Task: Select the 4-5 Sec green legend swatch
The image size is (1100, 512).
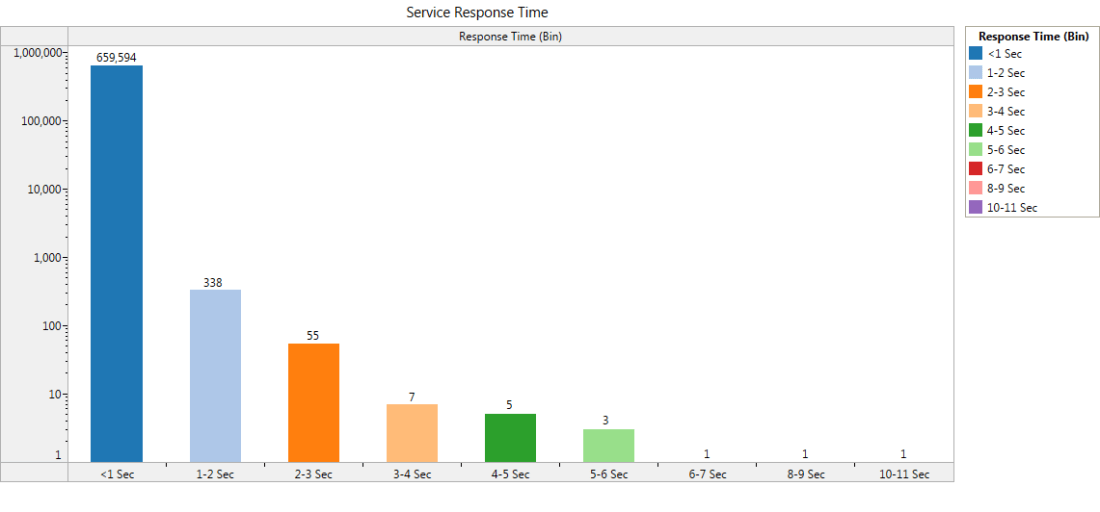Action: point(976,130)
